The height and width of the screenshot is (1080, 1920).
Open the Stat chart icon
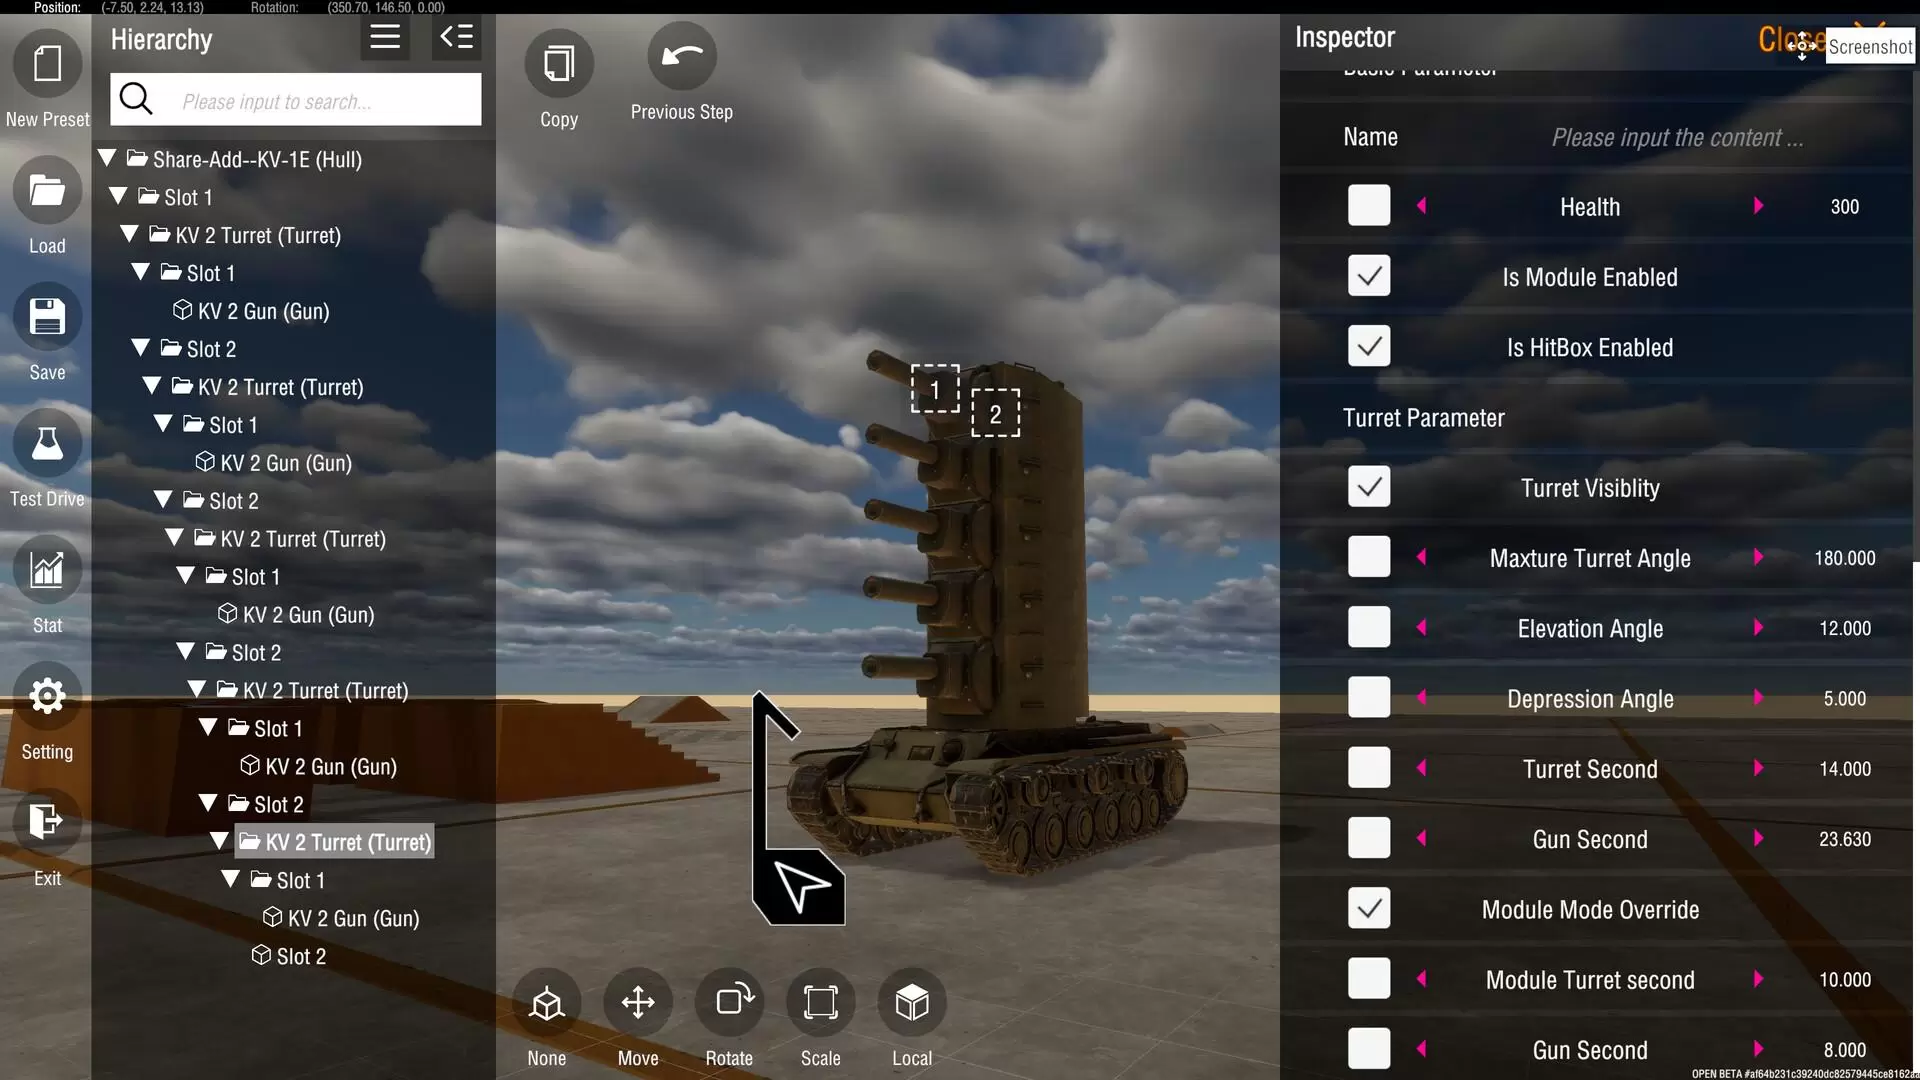pyautogui.click(x=47, y=570)
